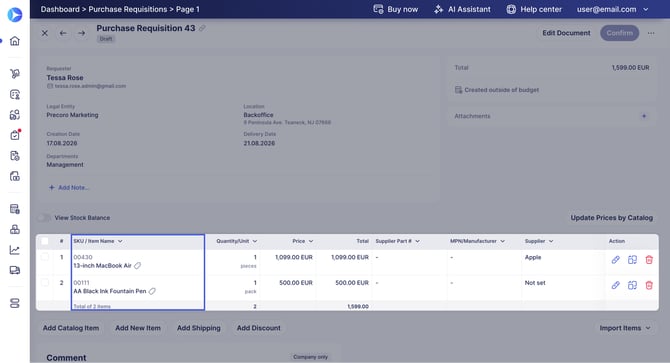Click Add Note link
The height and width of the screenshot is (363, 670).
[x=69, y=187]
